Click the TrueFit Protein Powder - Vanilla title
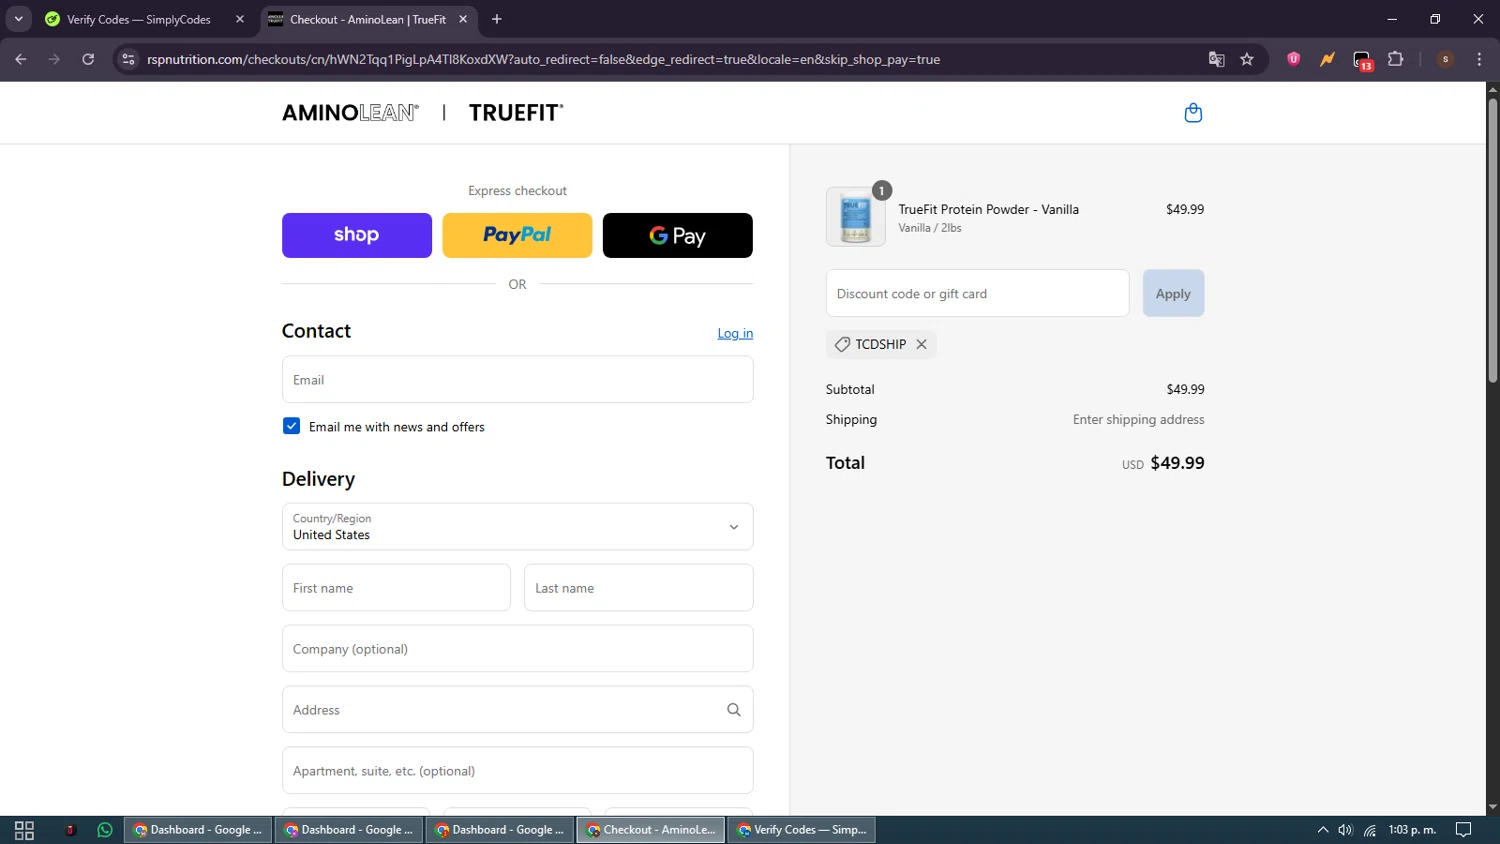 (988, 209)
